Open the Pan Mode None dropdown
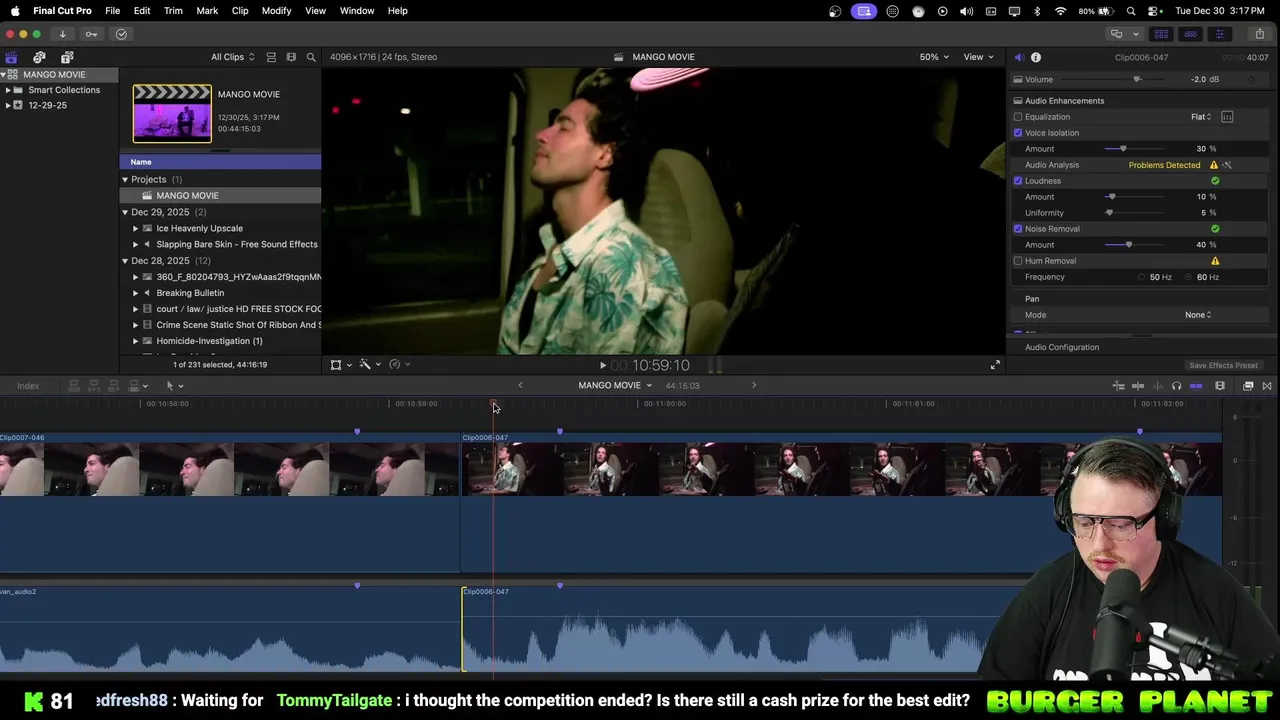 click(x=1198, y=315)
